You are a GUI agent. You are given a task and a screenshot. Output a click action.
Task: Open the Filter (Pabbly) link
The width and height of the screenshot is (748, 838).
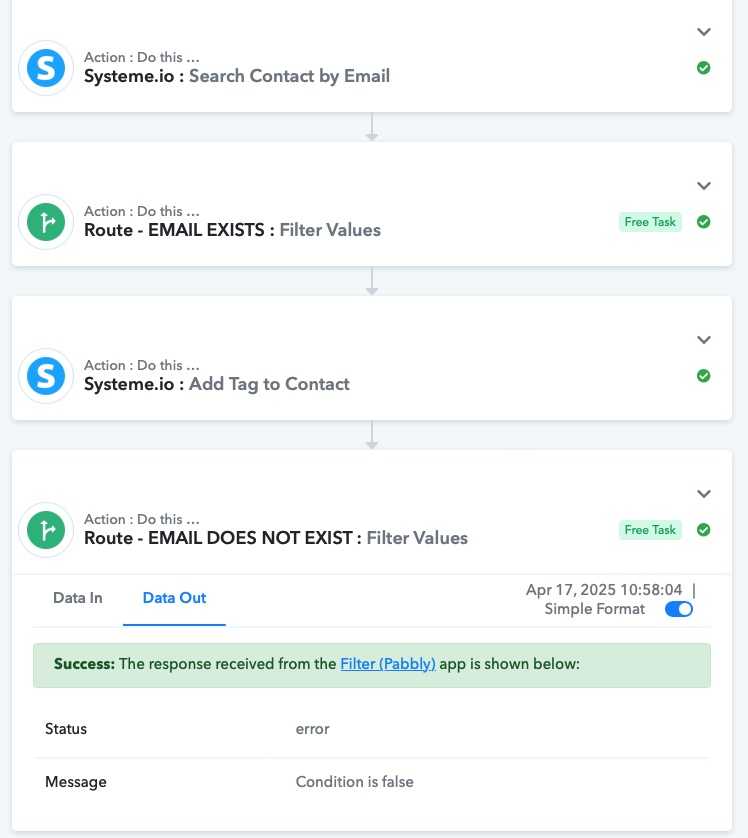pyautogui.click(x=388, y=663)
